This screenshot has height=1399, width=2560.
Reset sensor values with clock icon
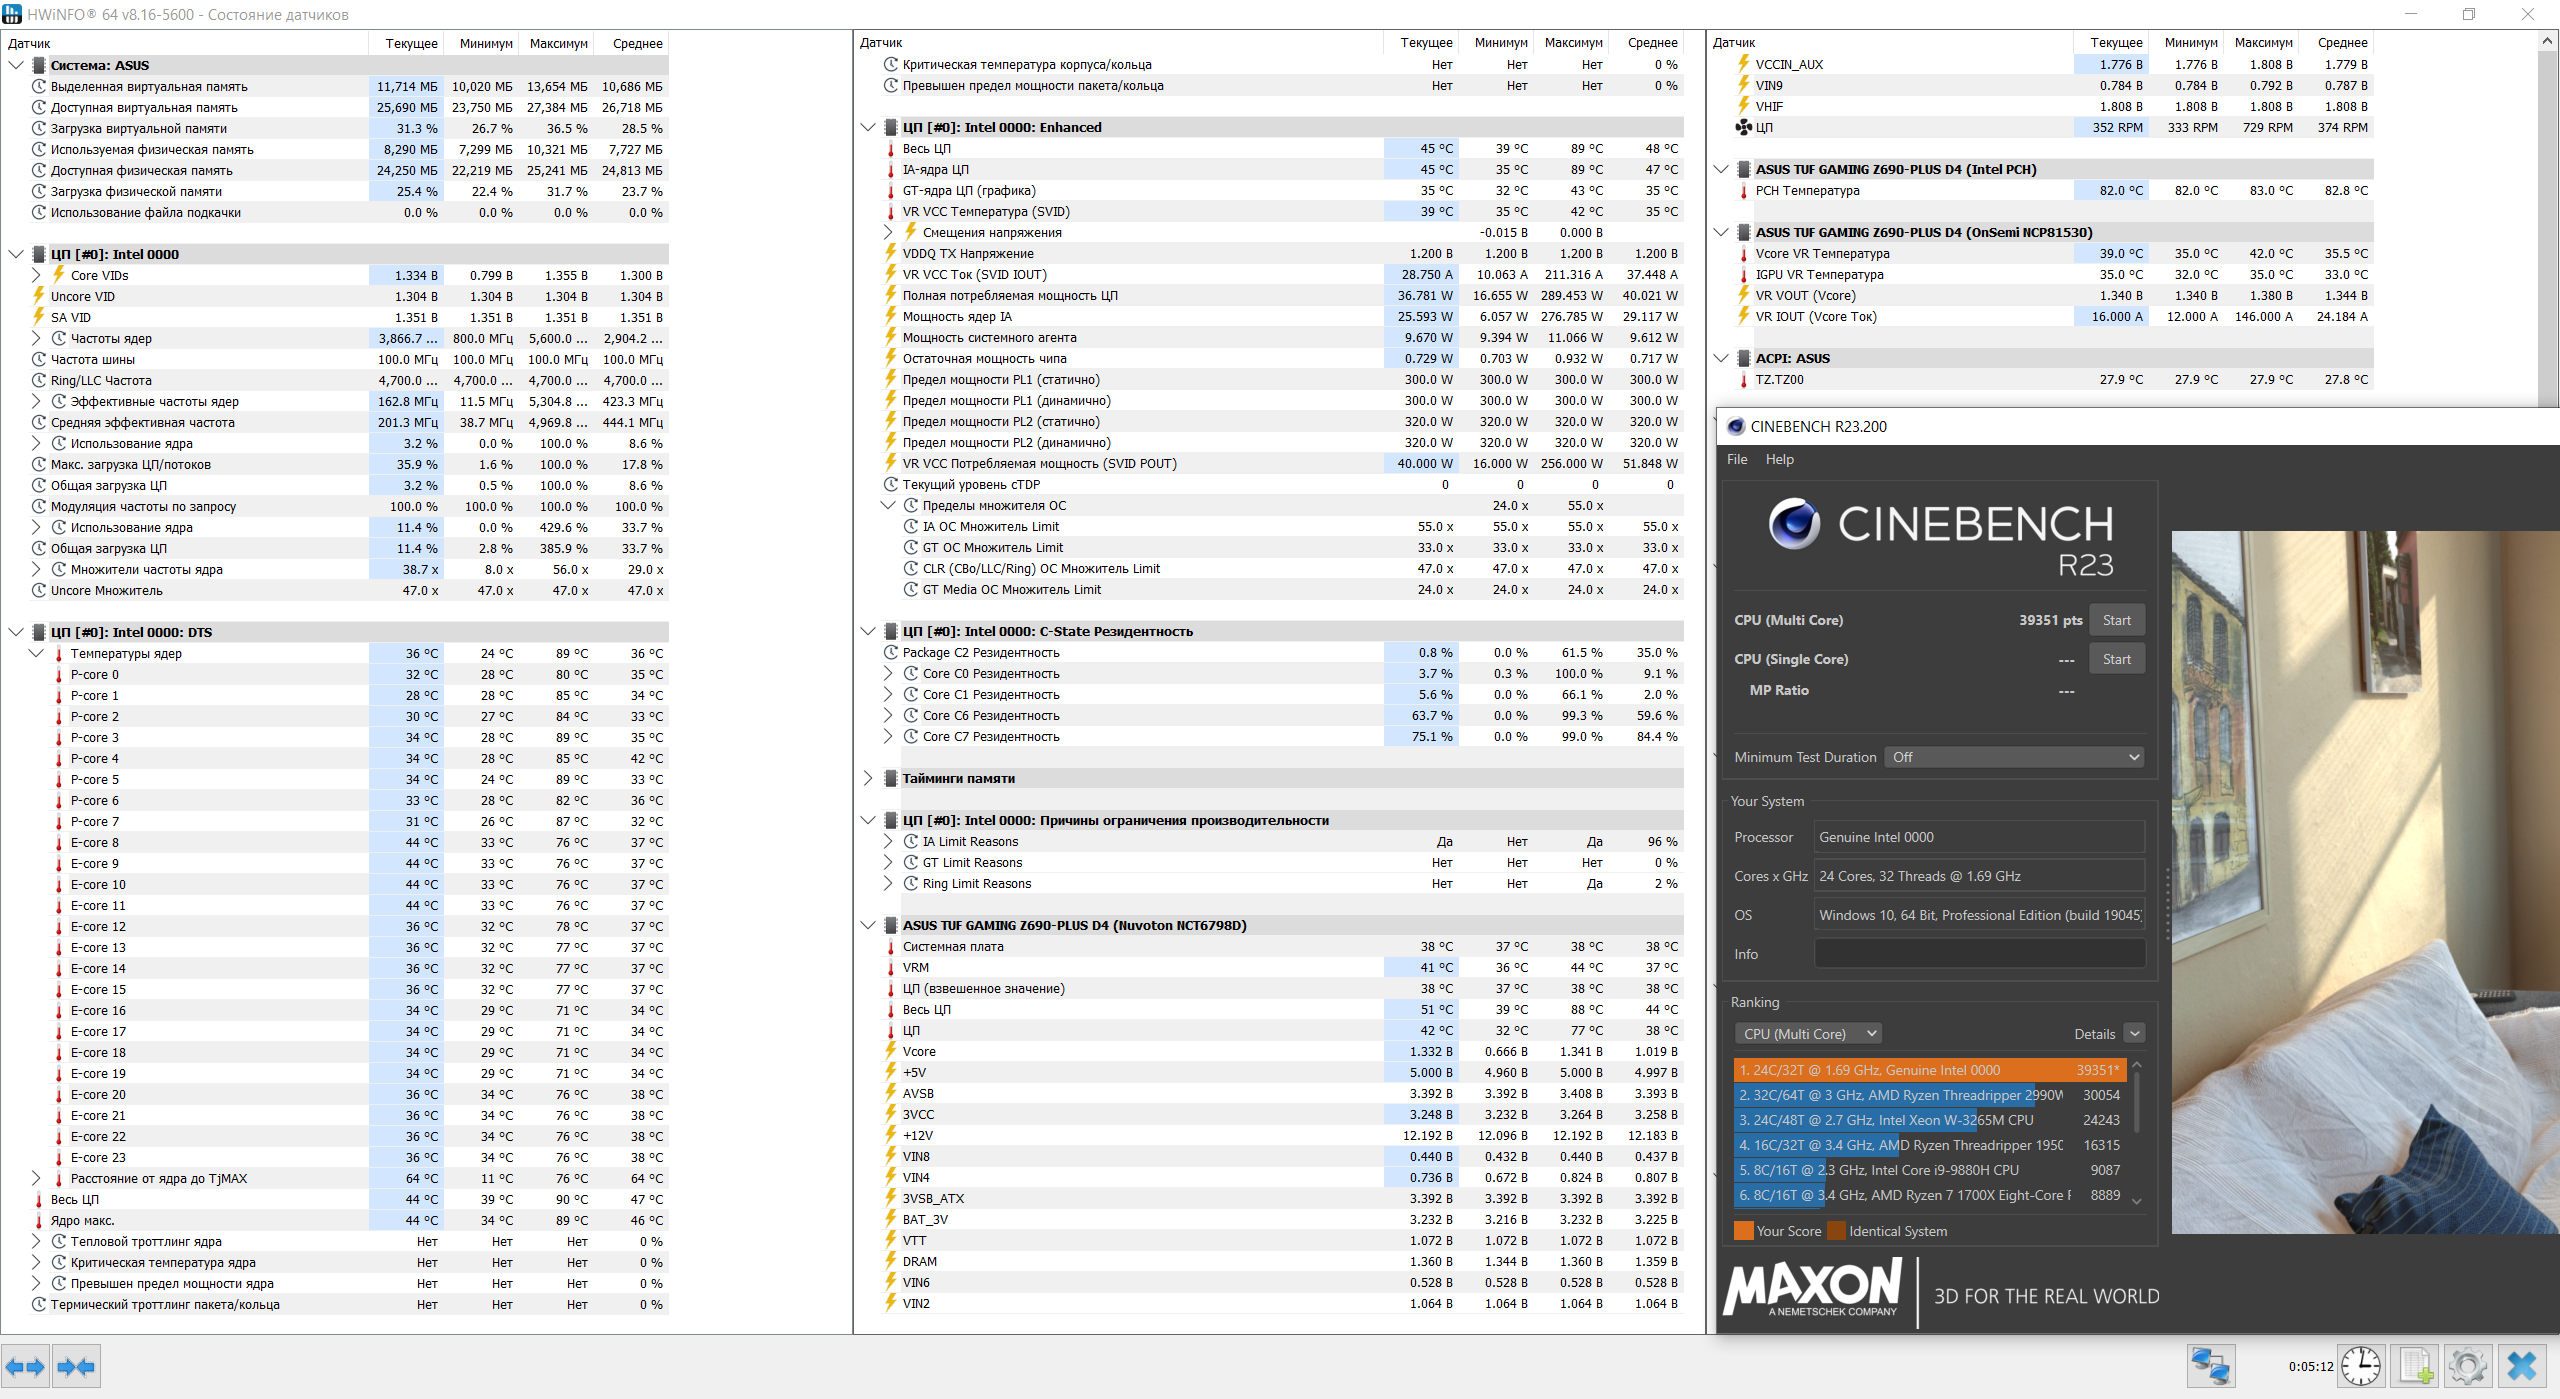click(x=2361, y=1366)
